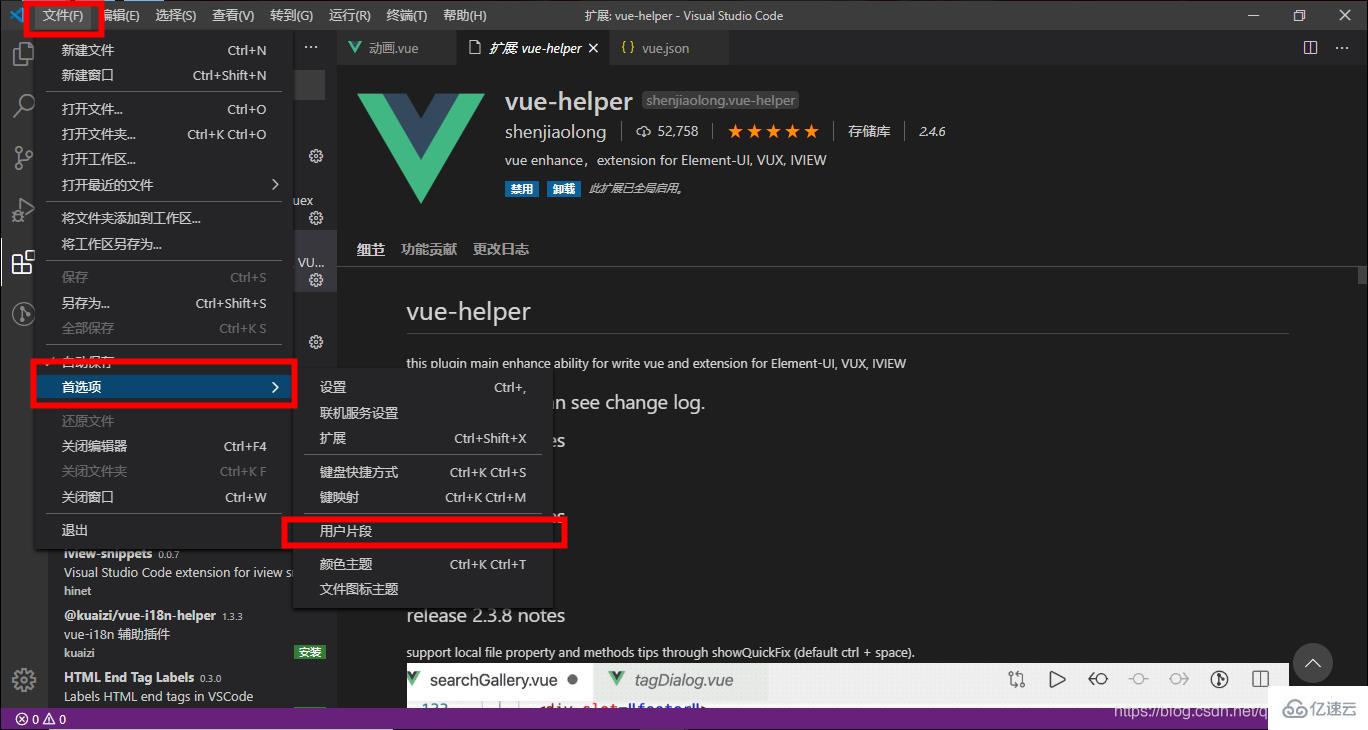Open the 编辑(E) menu
The height and width of the screenshot is (730, 1368).
tap(120, 16)
